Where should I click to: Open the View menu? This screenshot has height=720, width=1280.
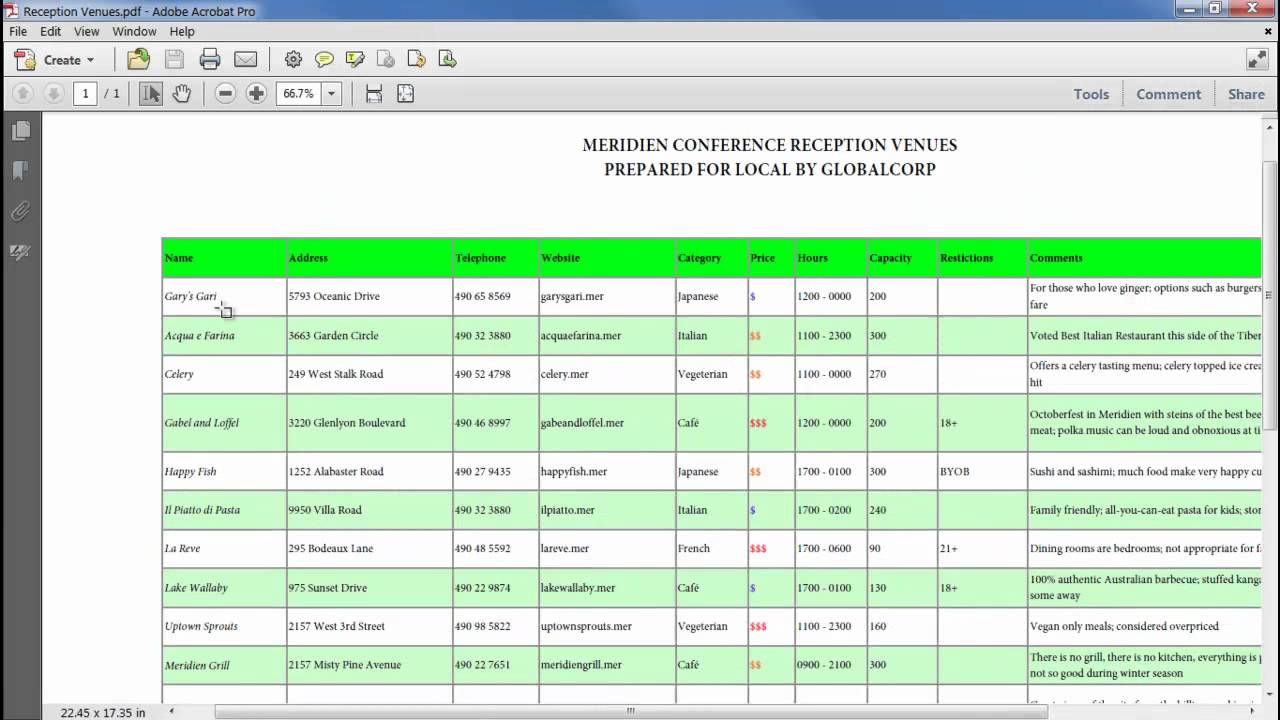[x=87, y=31]
